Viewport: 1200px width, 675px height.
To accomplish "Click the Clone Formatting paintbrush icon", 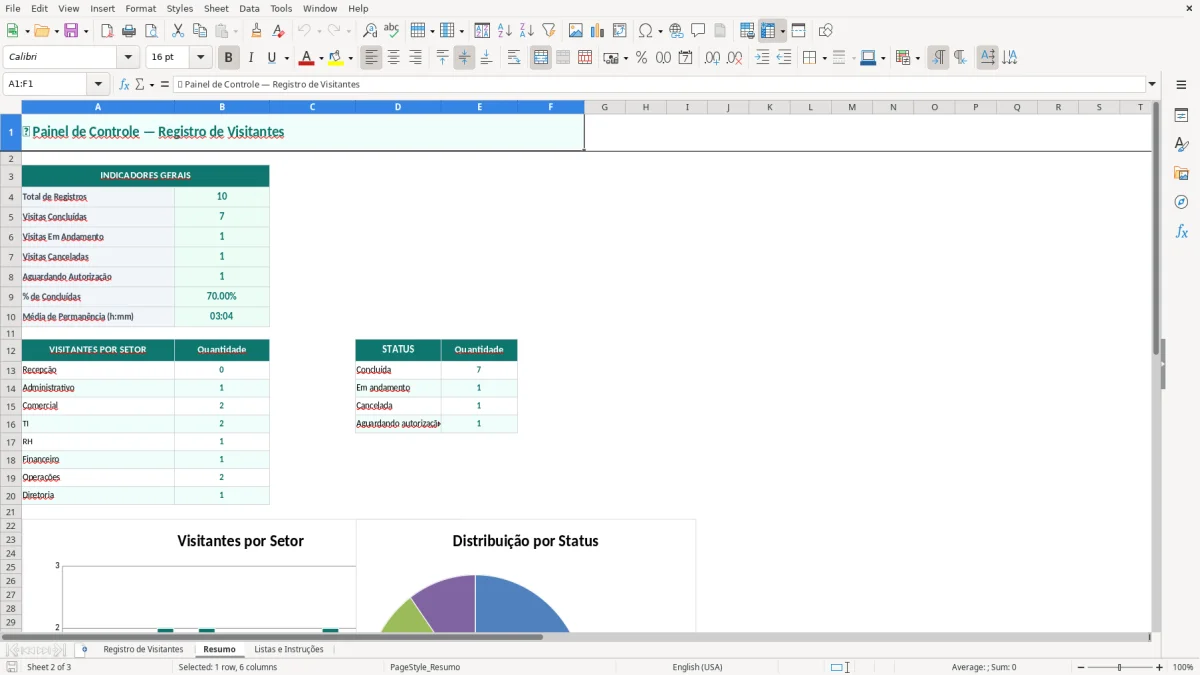I will coord(256,31).
